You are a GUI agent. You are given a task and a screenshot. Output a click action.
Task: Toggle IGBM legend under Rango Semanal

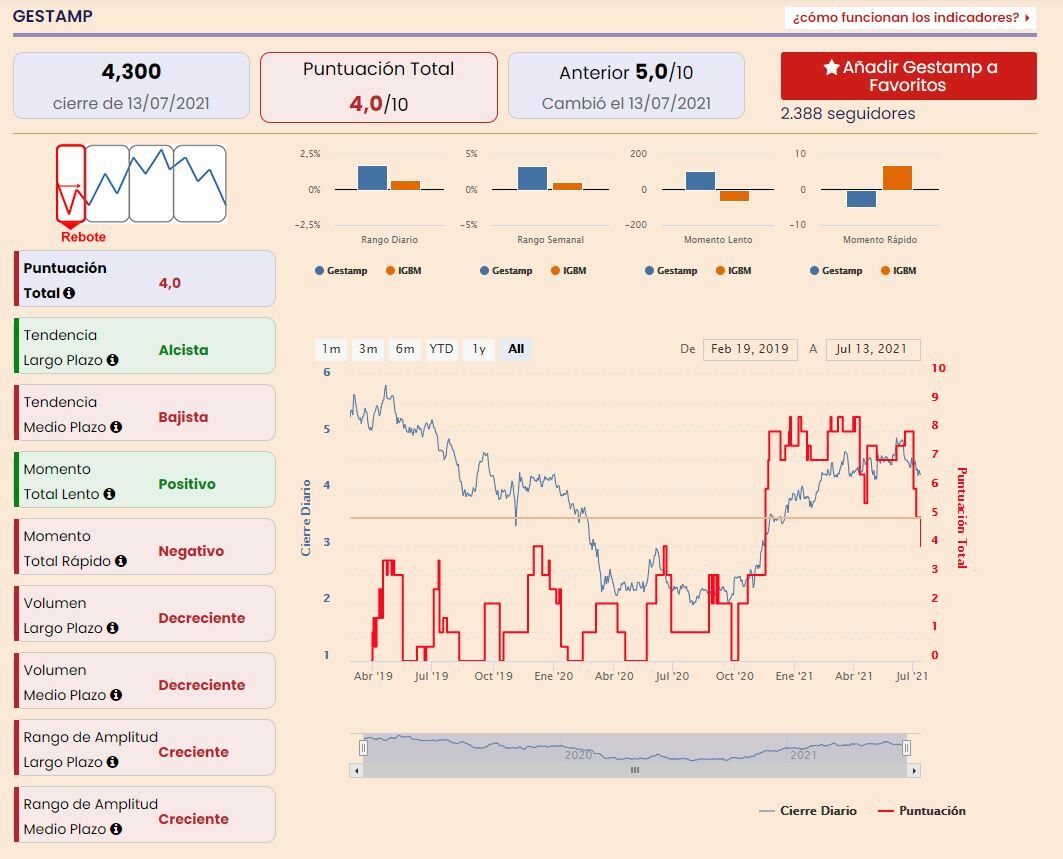pos(568,271)
